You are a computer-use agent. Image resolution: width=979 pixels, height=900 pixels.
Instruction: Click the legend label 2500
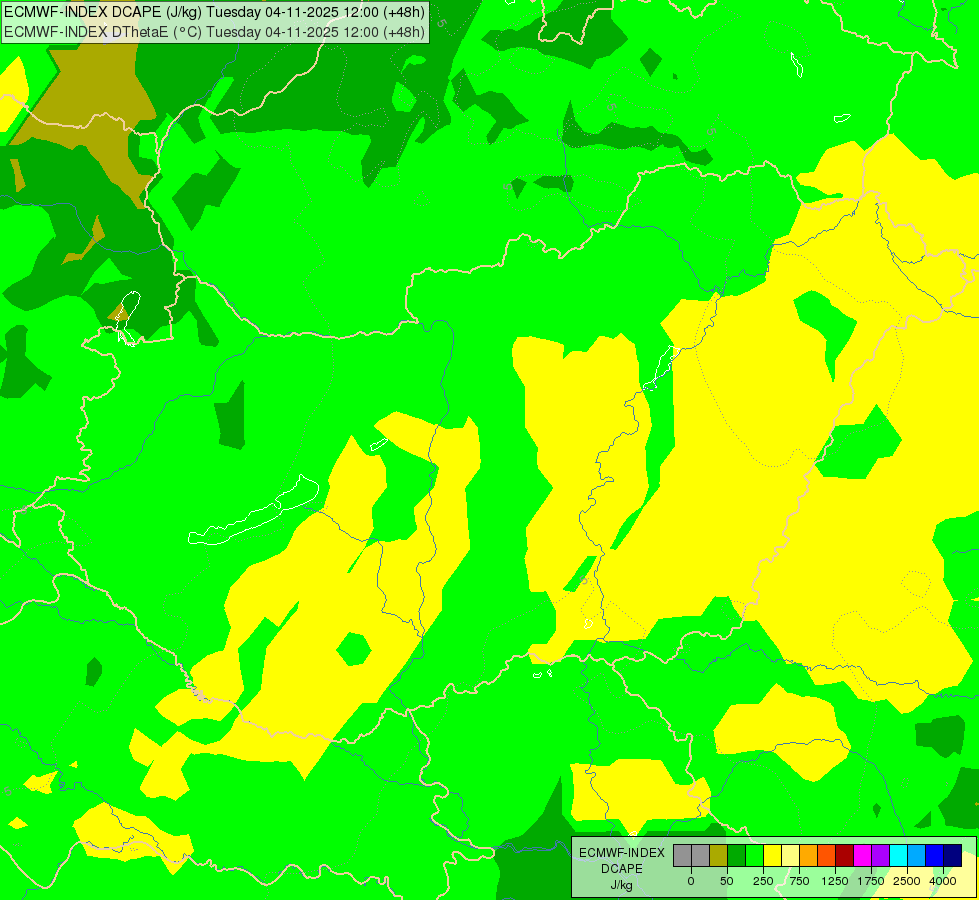[907, 881]
